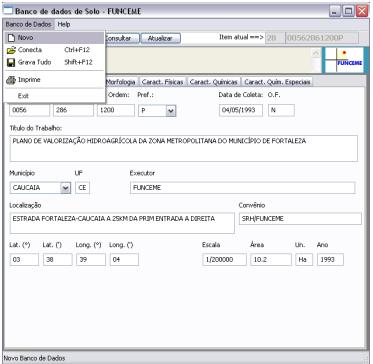This screenshot has height=364, width=373.
Task: Expand the Pref. dropdown arrow
Action: coord(171,111)
